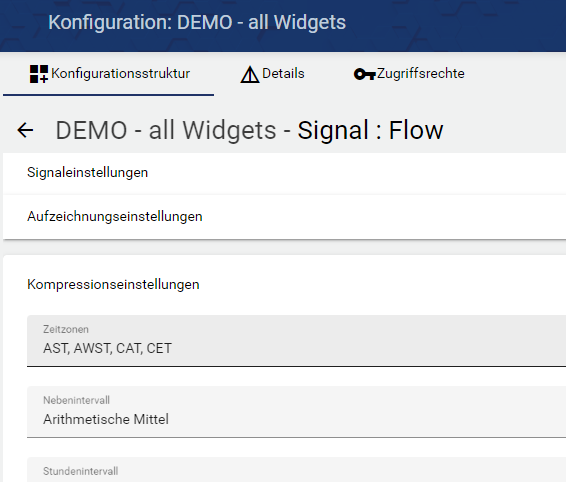Click the Konfiguration: DEMO - all Widgets title
The height and width of the screenshot is (482, 566).
pyautogui.click(x=197, y=22)
